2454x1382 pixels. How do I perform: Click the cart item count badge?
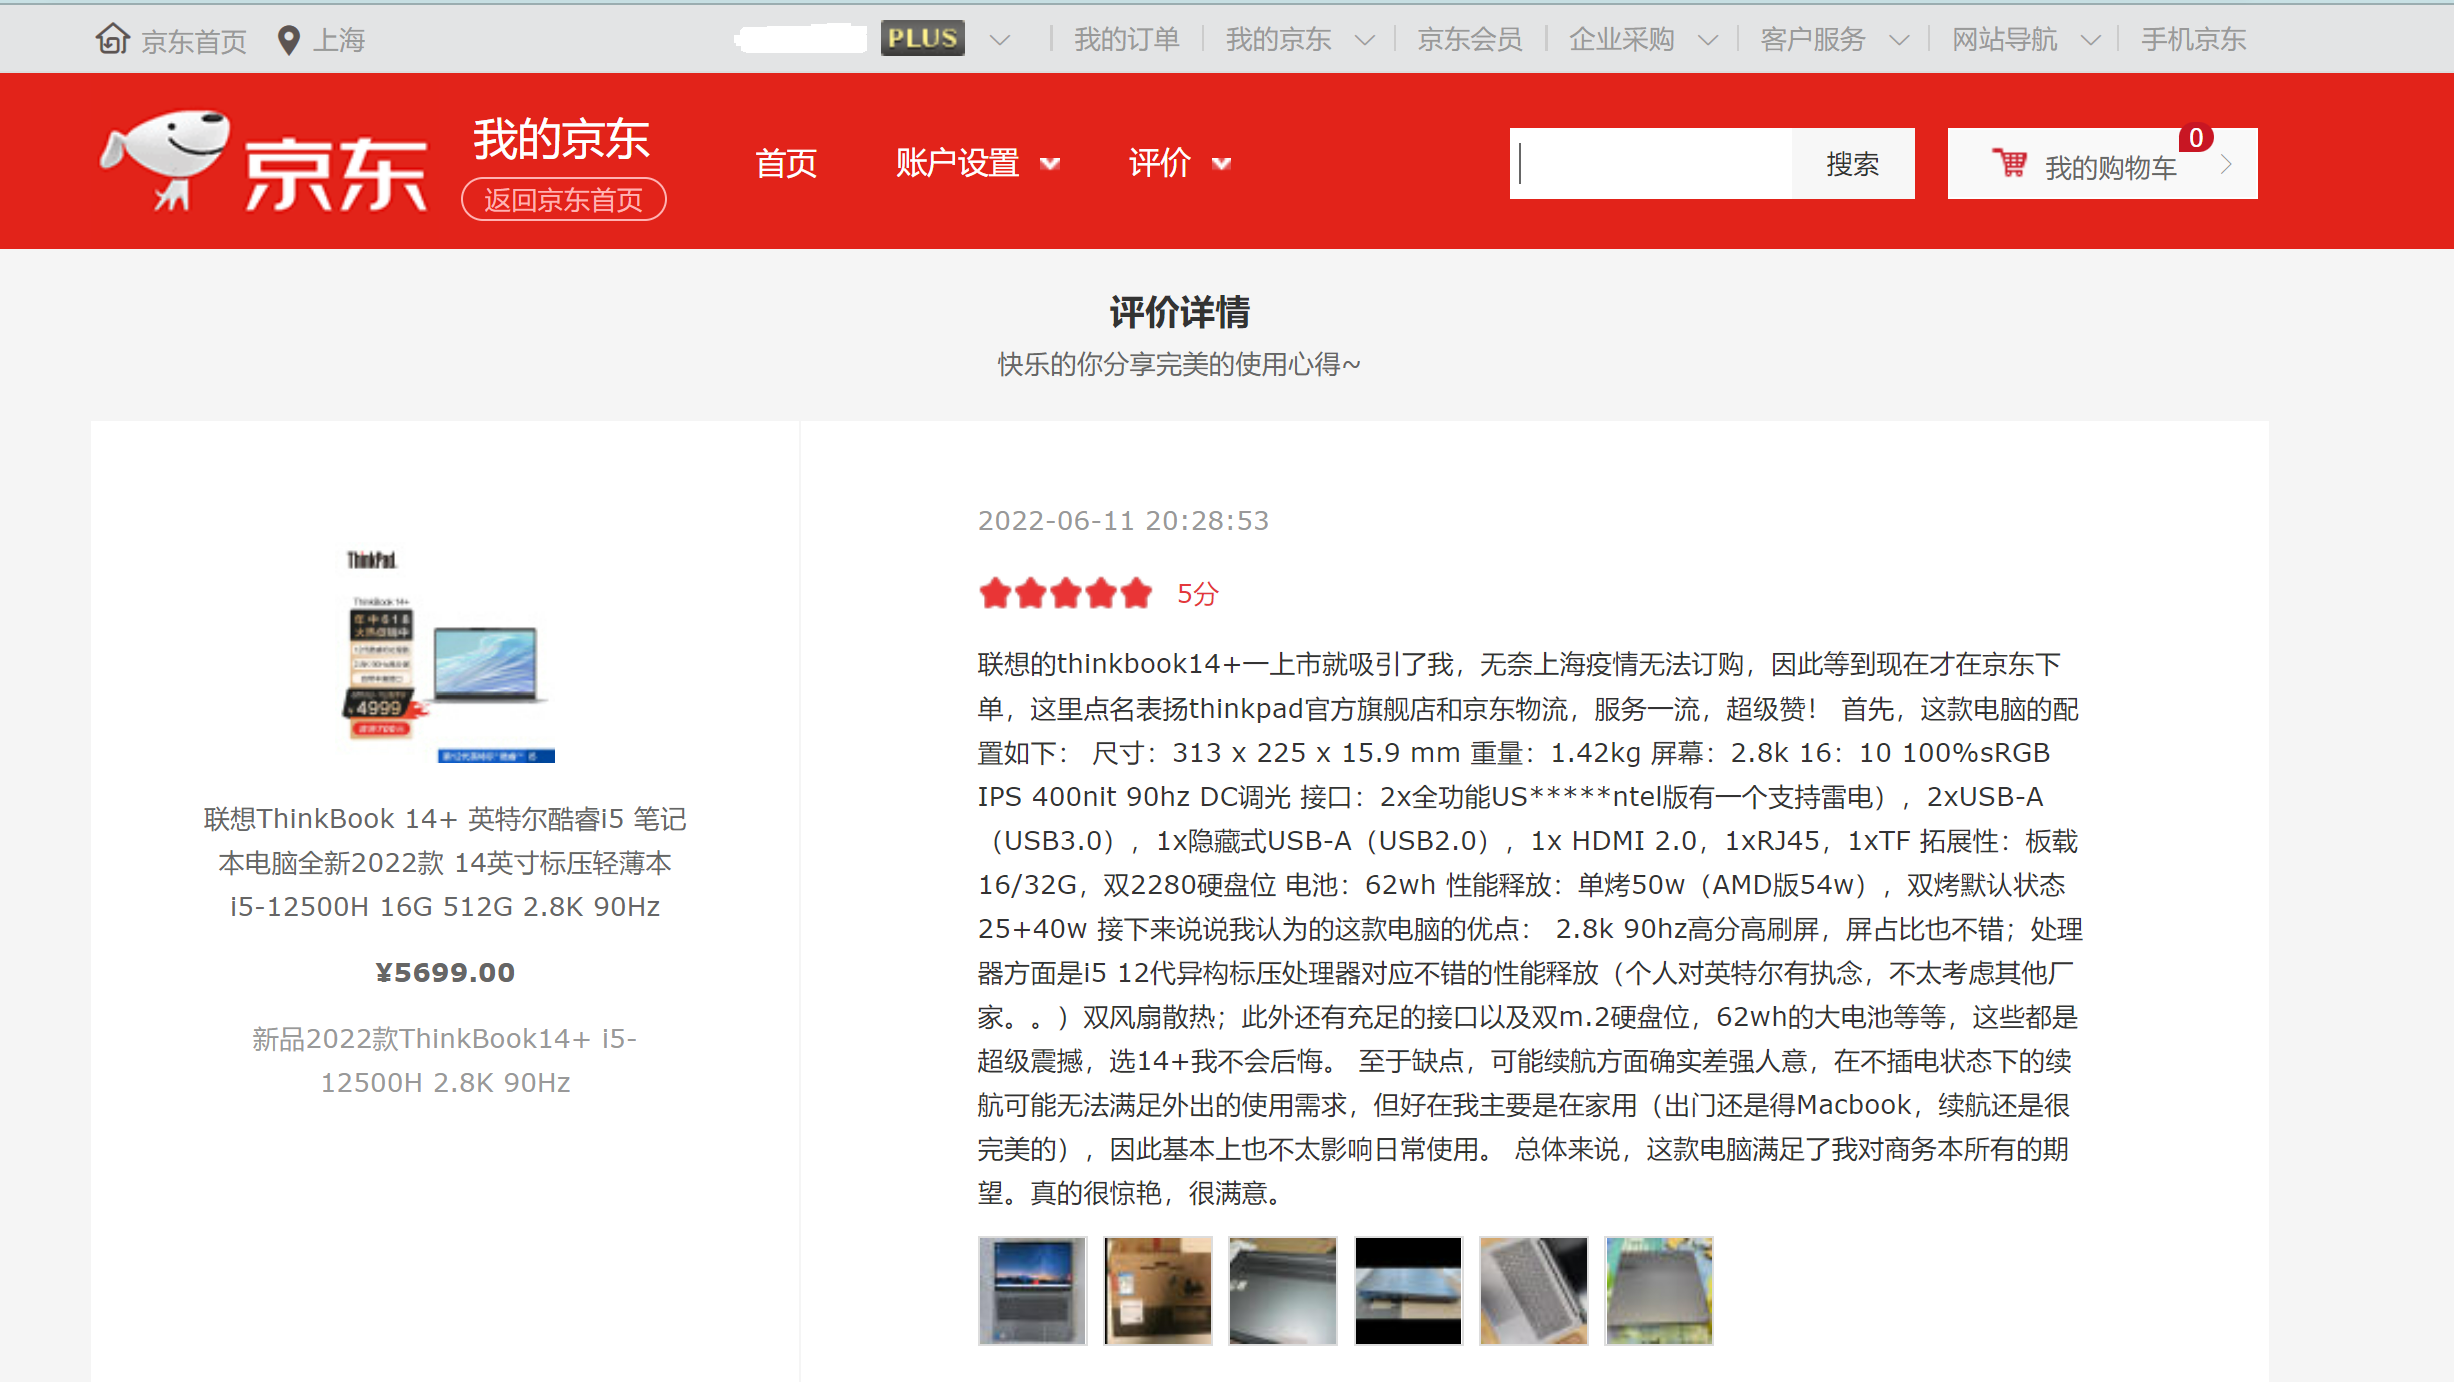point(2196,138)
